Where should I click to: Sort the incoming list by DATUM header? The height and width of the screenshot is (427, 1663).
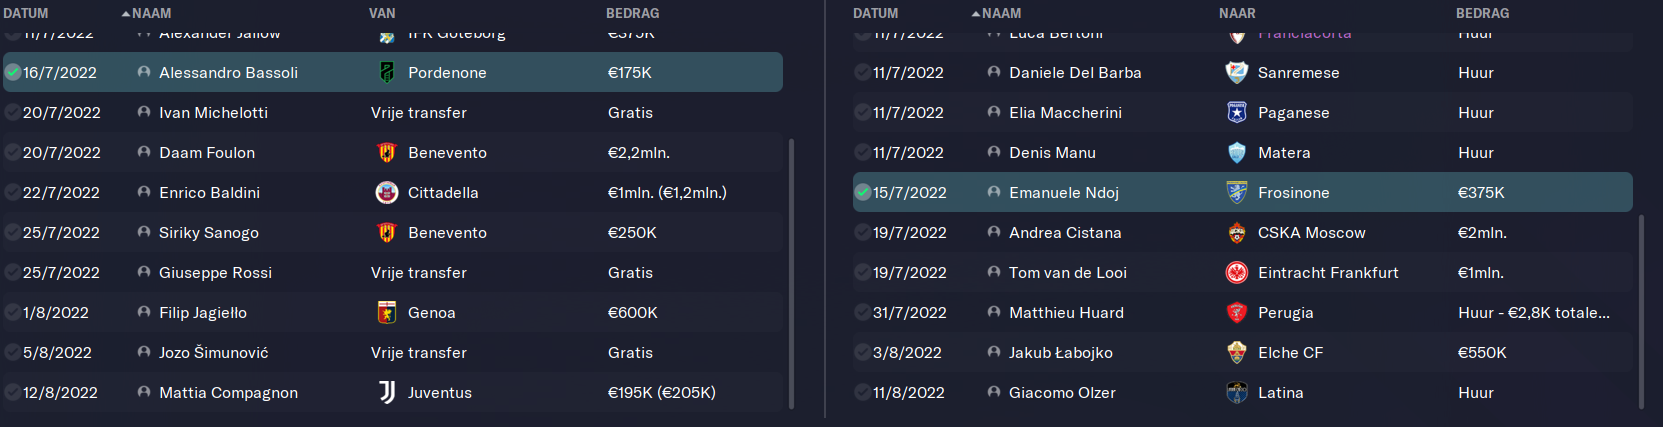[x=26, y=13]
